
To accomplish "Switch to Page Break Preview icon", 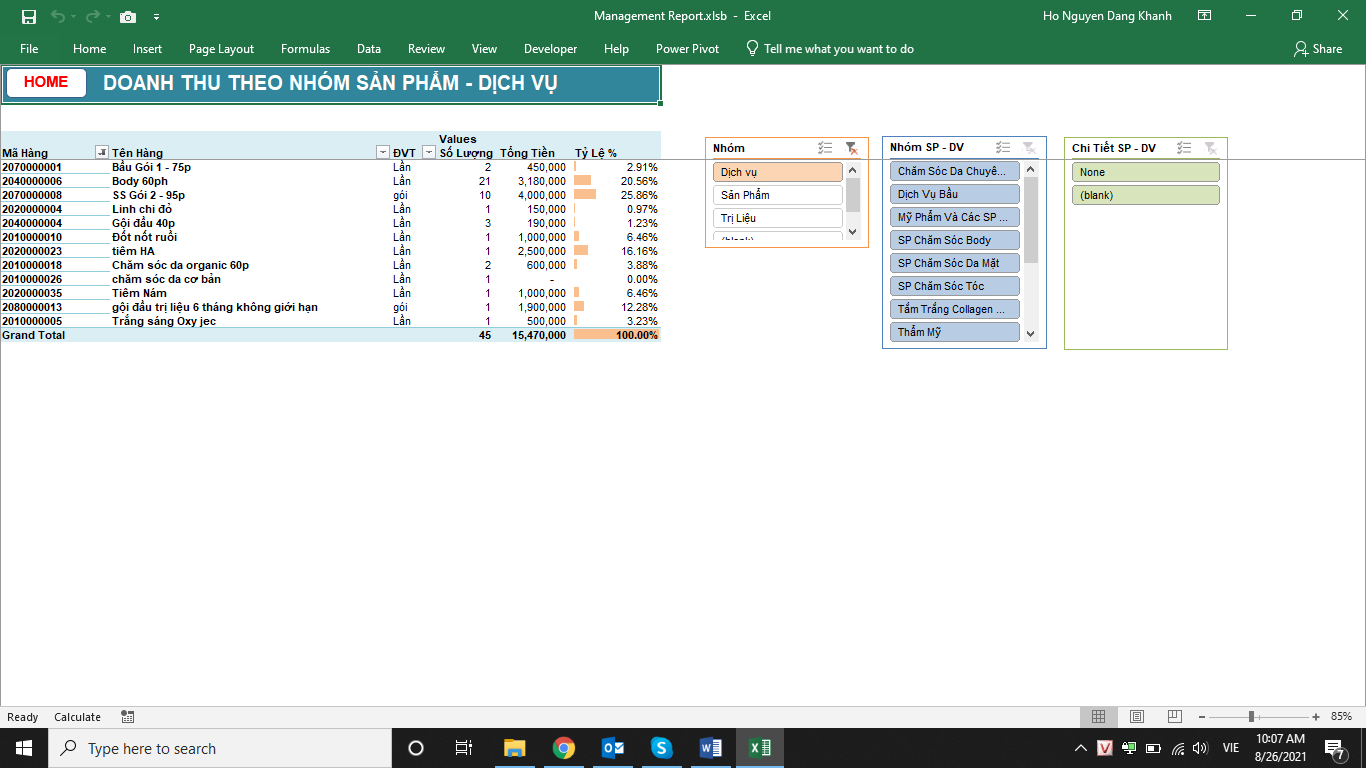I will (x=1175, y=717).
